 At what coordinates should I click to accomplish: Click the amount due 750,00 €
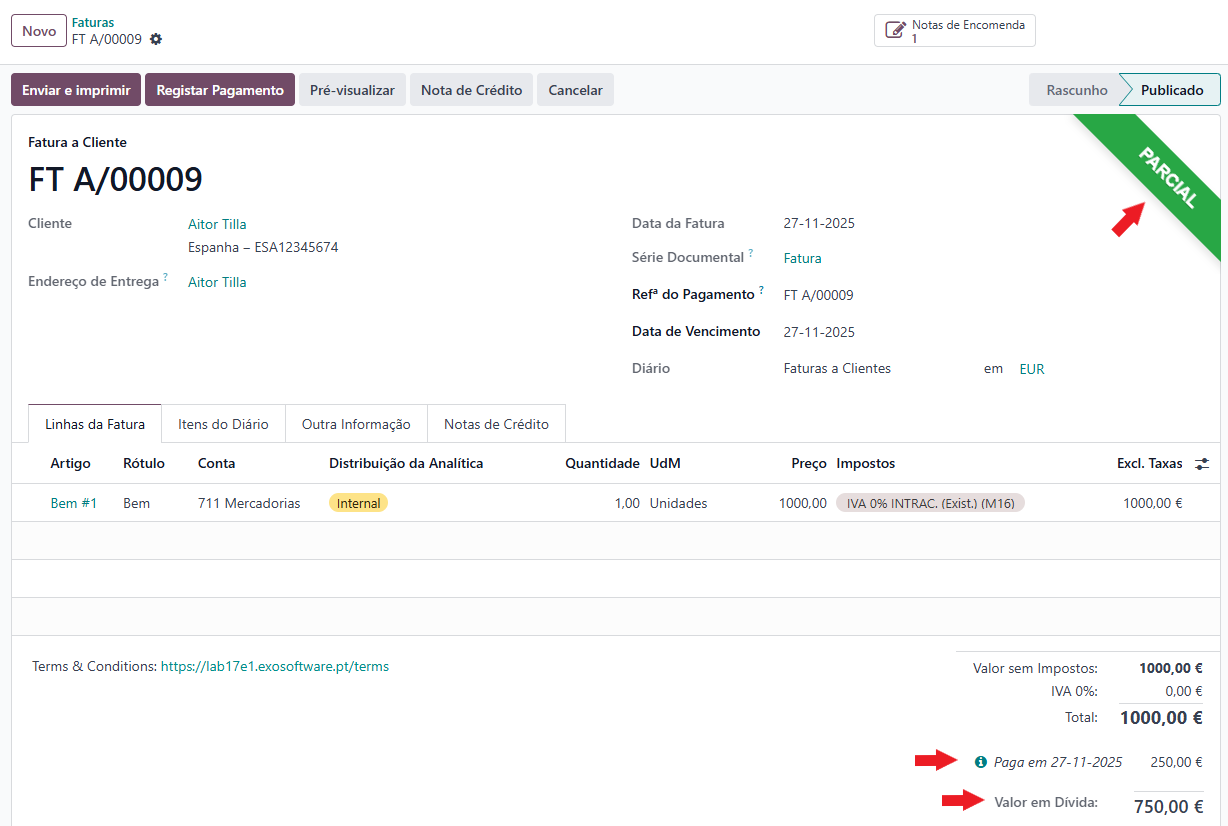1168,807
